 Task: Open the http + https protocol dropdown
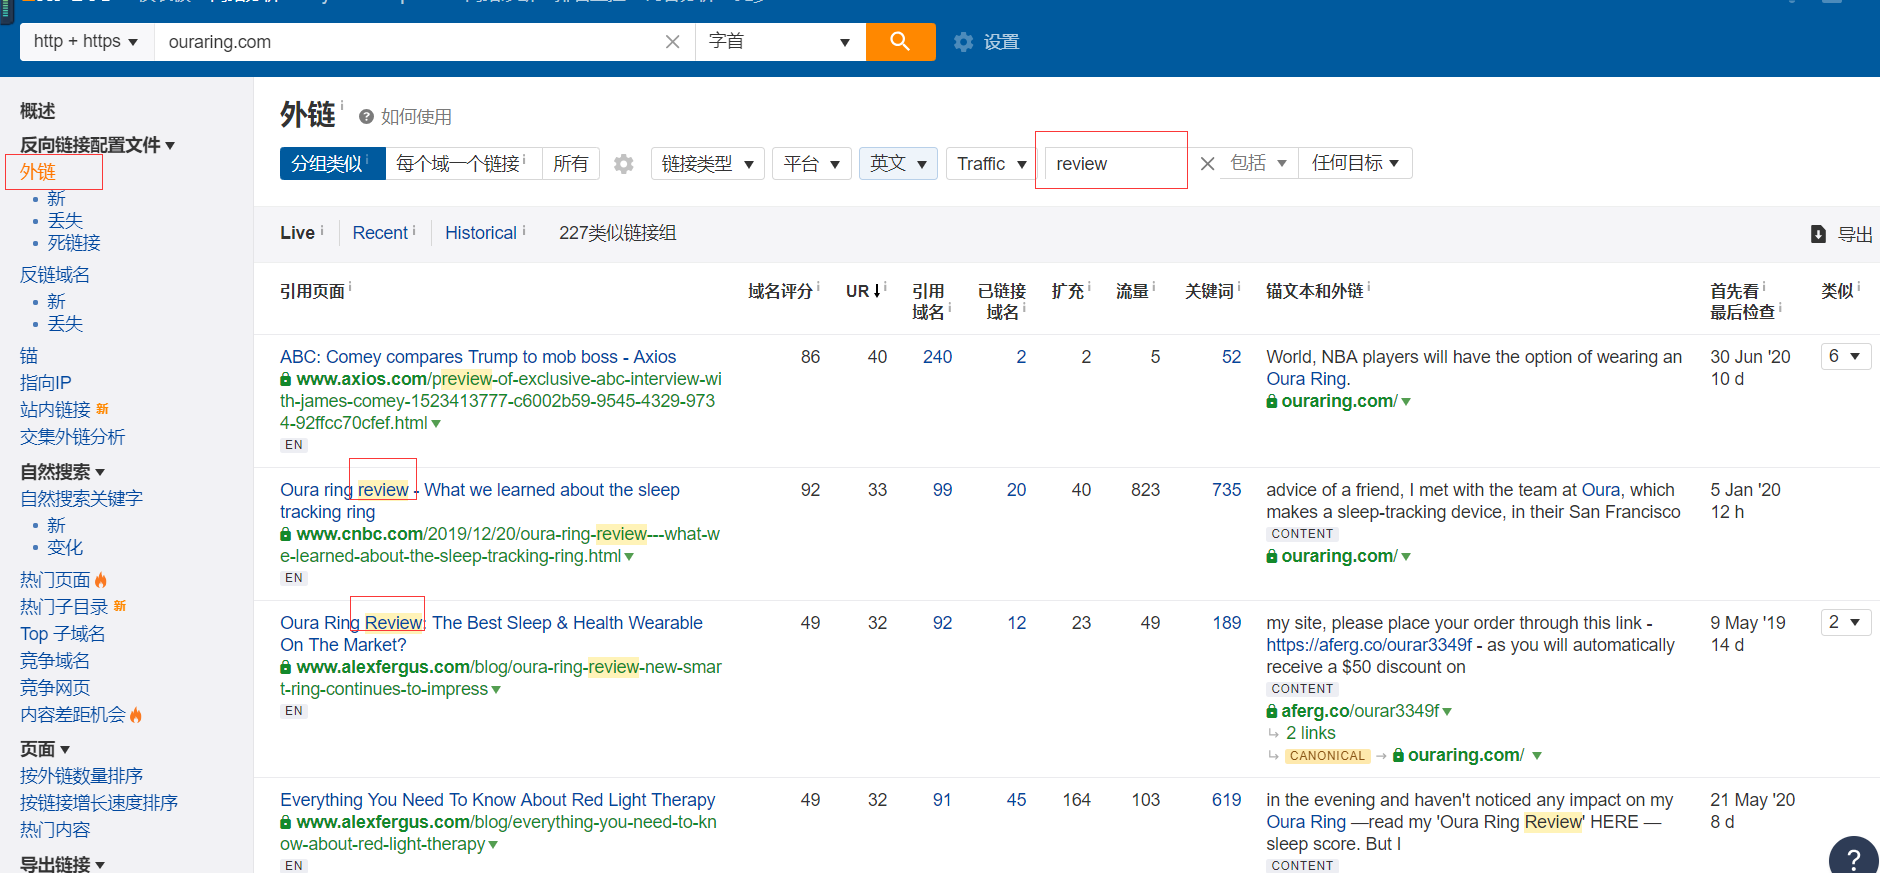point(87,42)
